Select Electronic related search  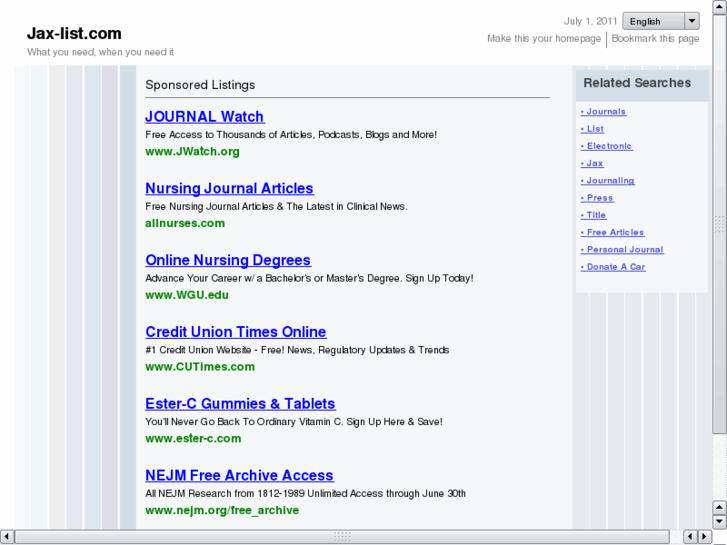(x=606, y=146)
